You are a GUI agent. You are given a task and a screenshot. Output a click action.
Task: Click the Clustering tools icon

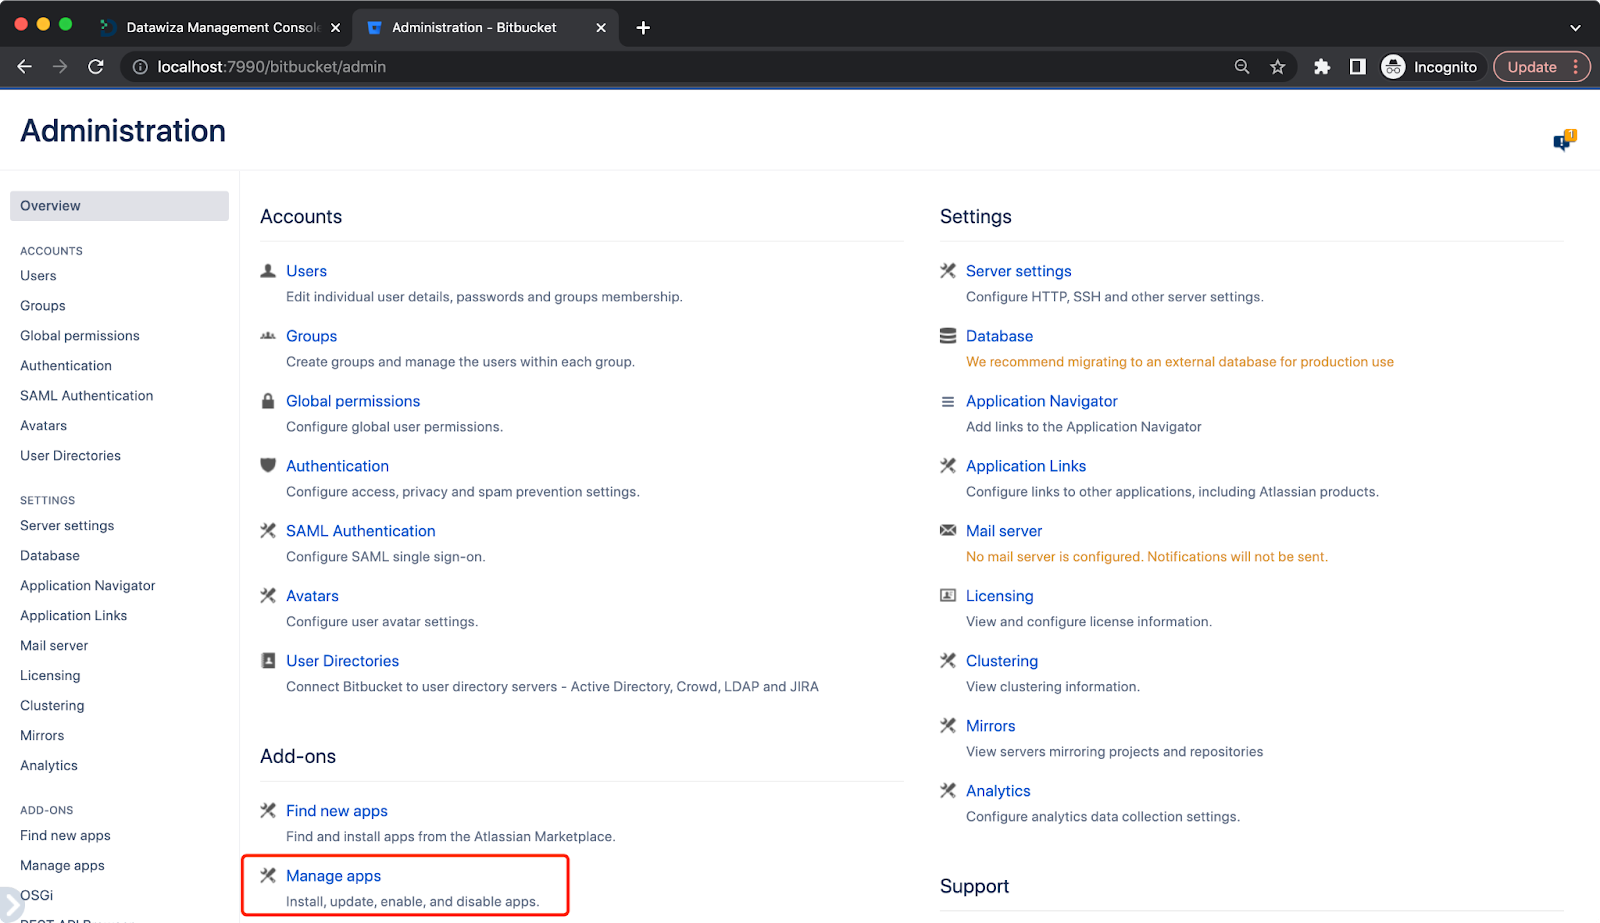(948, 661)
